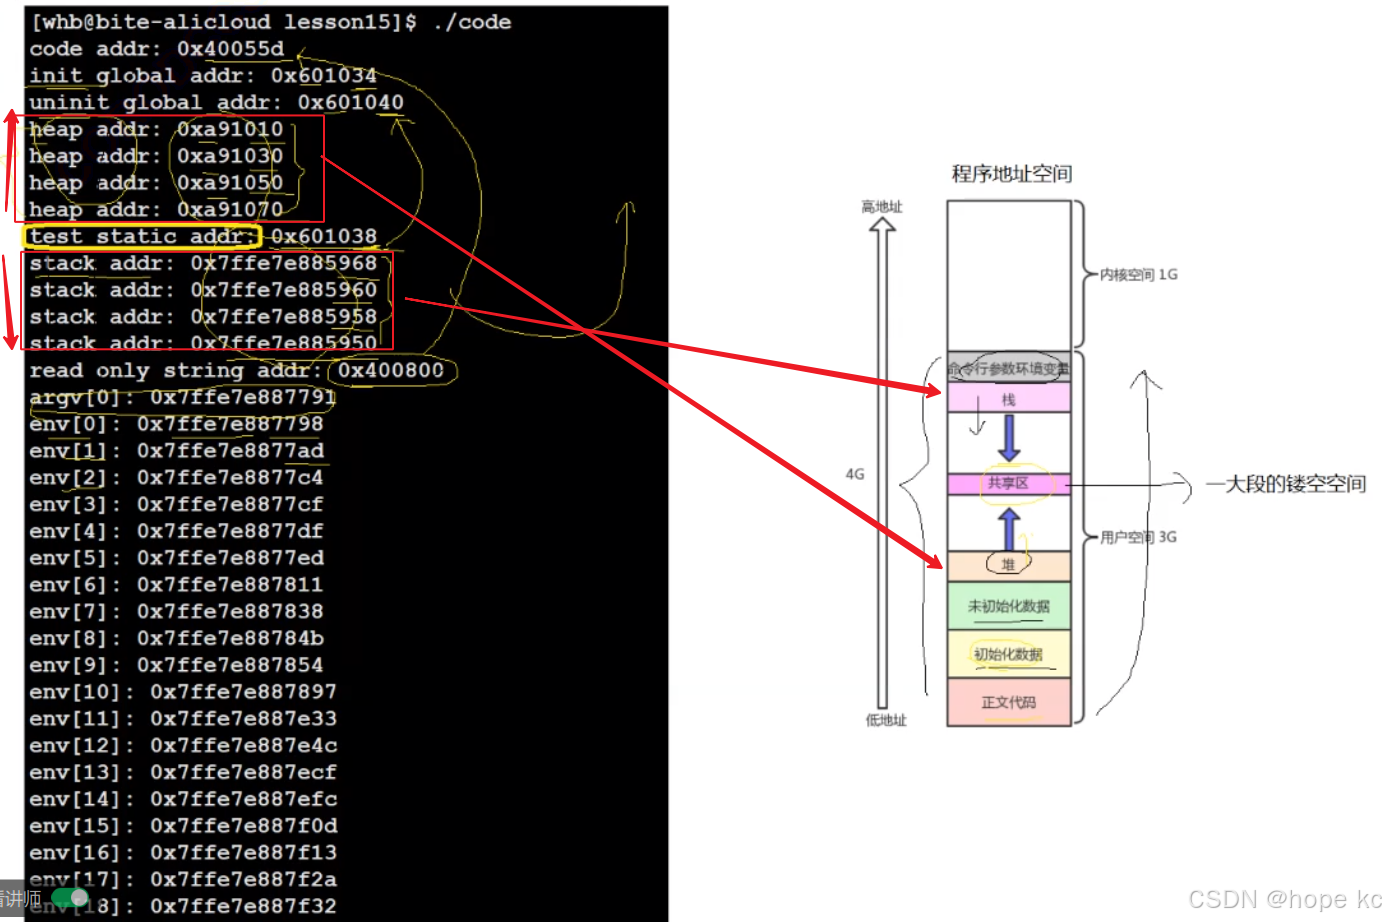
Task: Click stack addr value 0x7ffe7e885968
Action: click(x=284, y=264)
